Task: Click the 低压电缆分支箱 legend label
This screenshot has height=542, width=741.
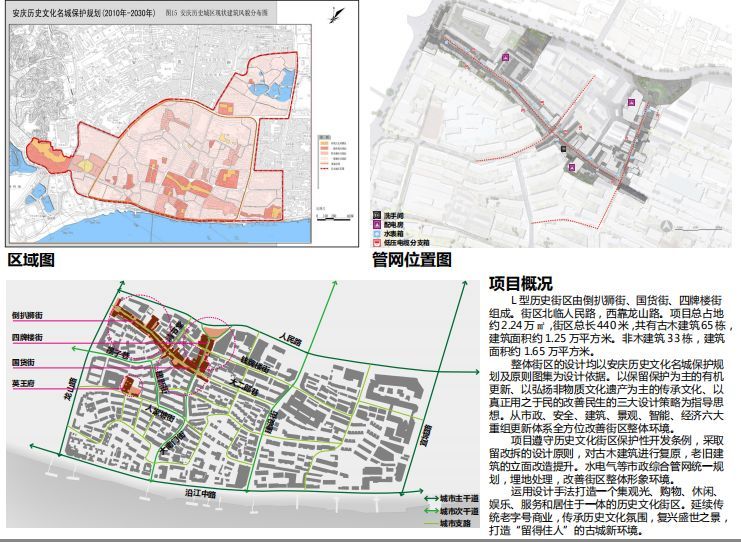Action: pyautogui.click(x=406, y=242)
